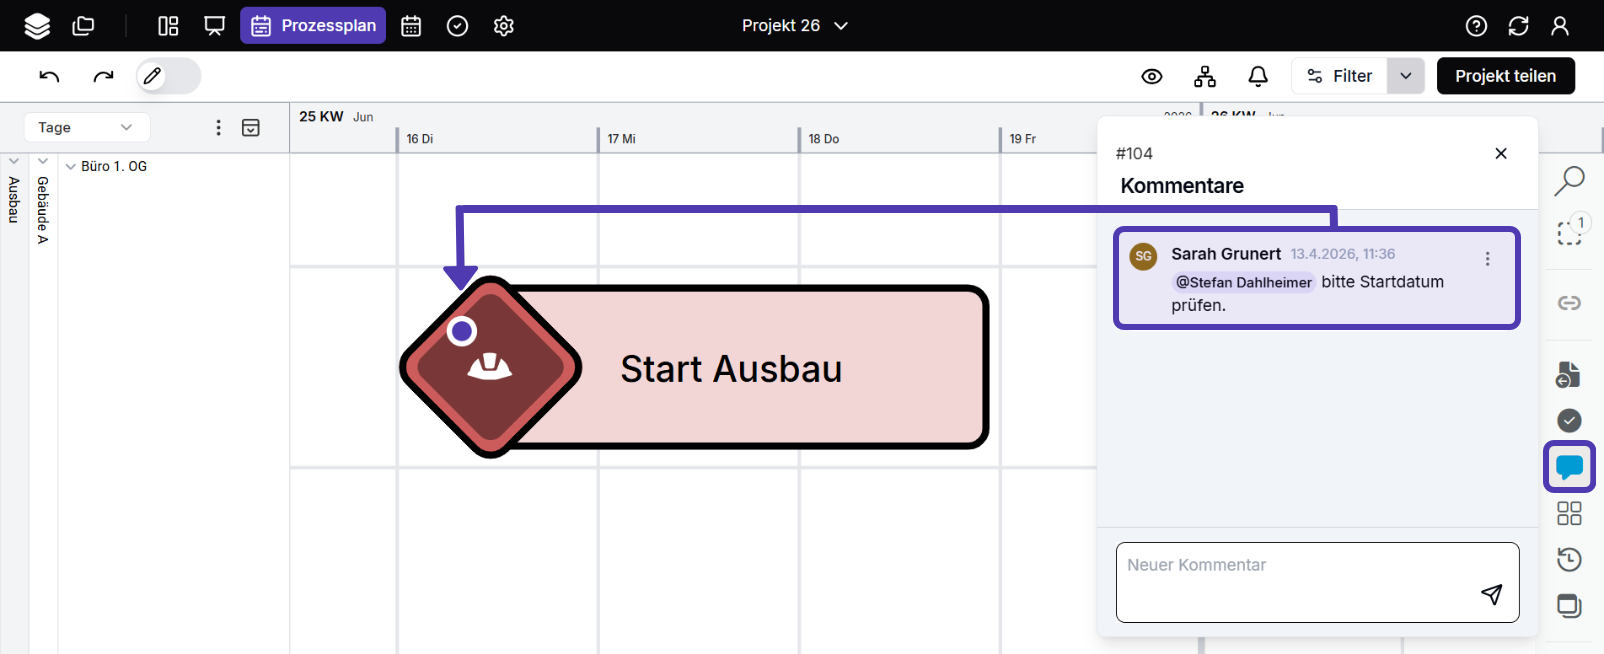1604x654 pixels.
Task: Click the redo arrow
Action: (x=103, y=76)
